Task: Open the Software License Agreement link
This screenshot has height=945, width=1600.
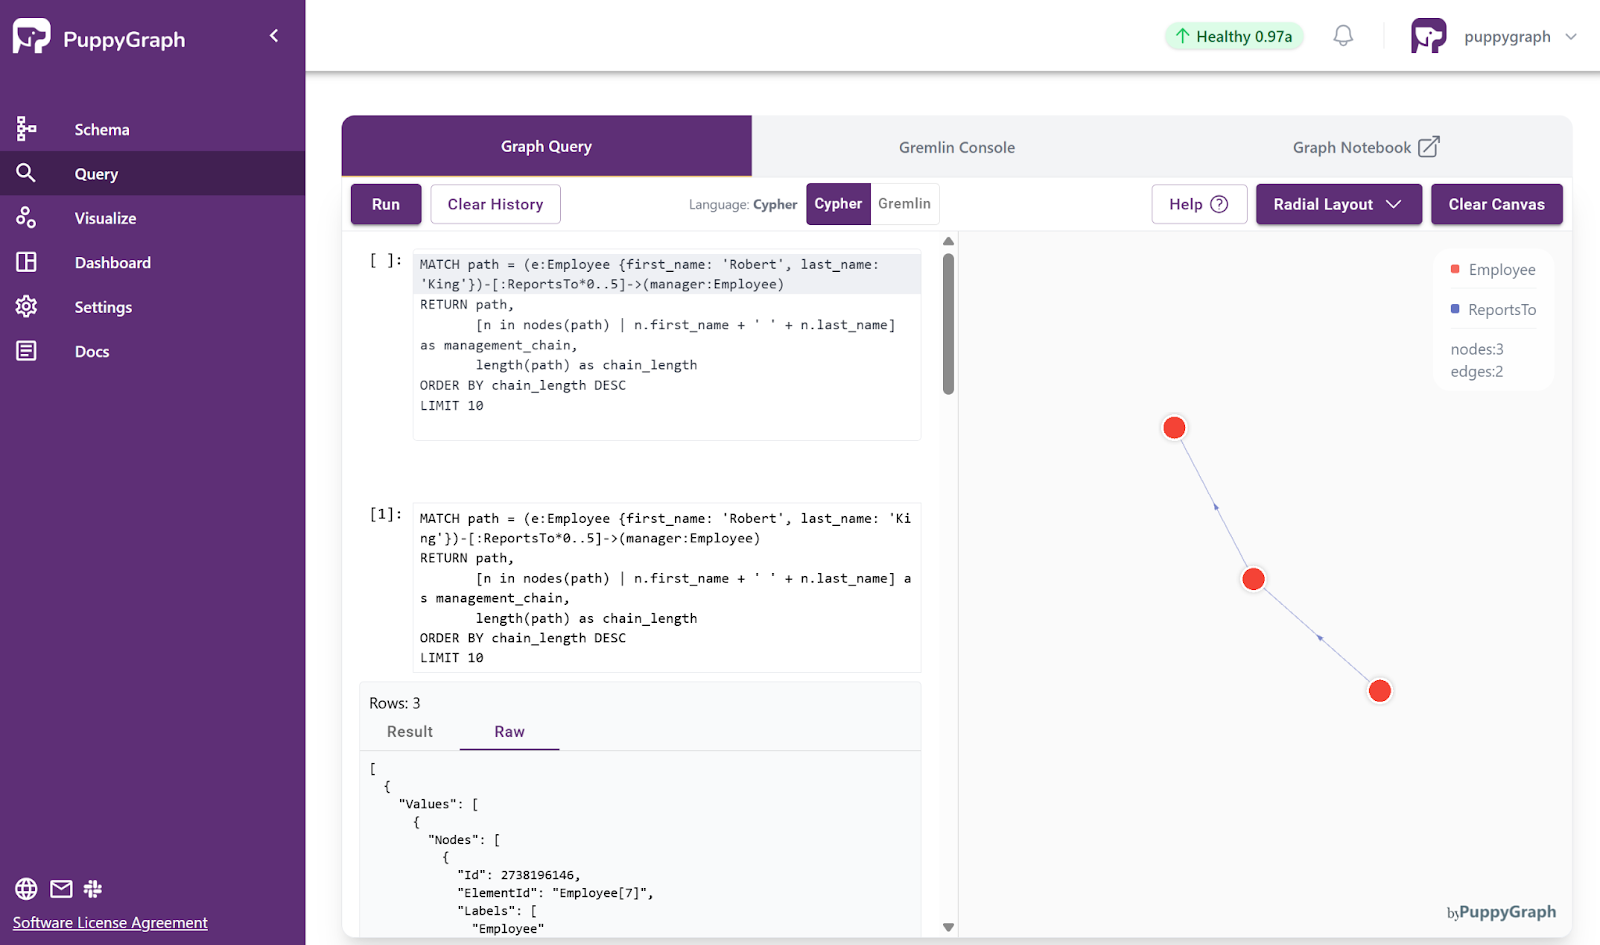Action: pos(110,923)
